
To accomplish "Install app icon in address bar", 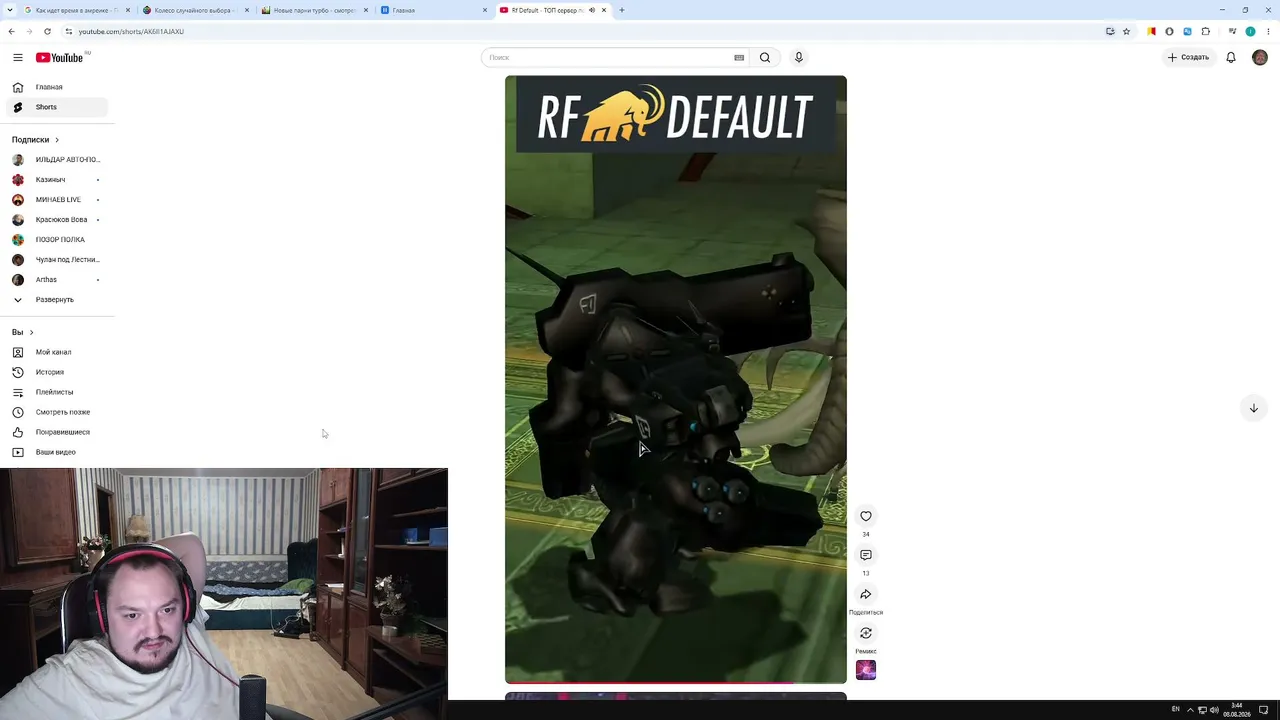I will point(1110,31).
